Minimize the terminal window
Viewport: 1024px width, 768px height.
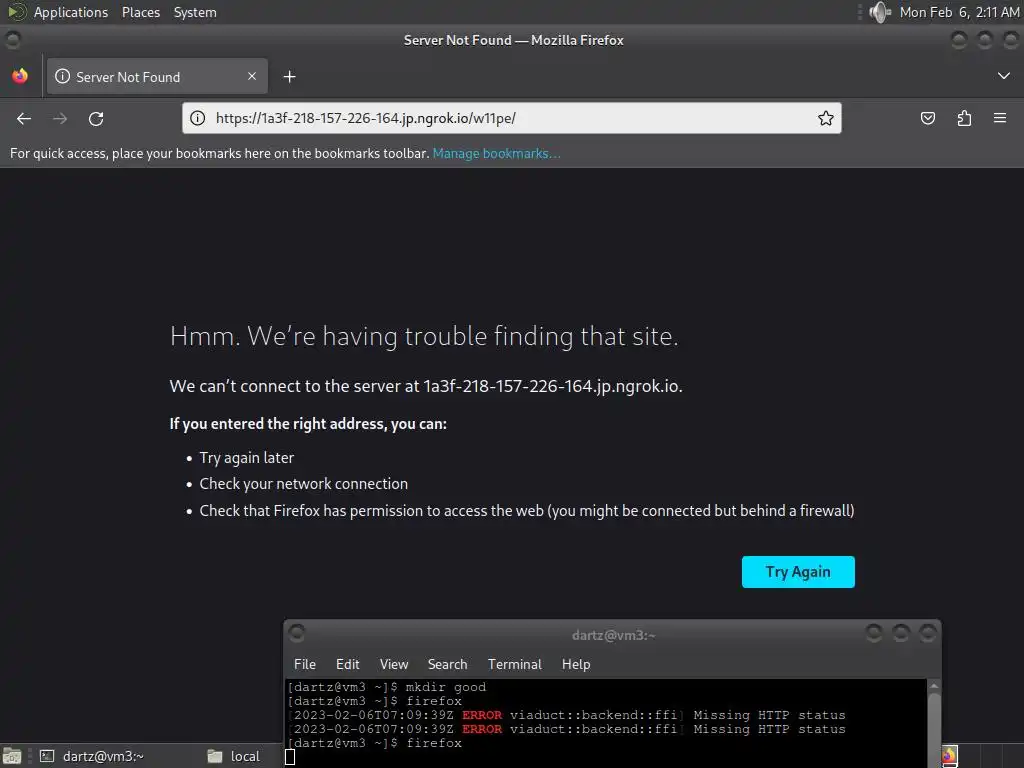(x=873, y=633)
